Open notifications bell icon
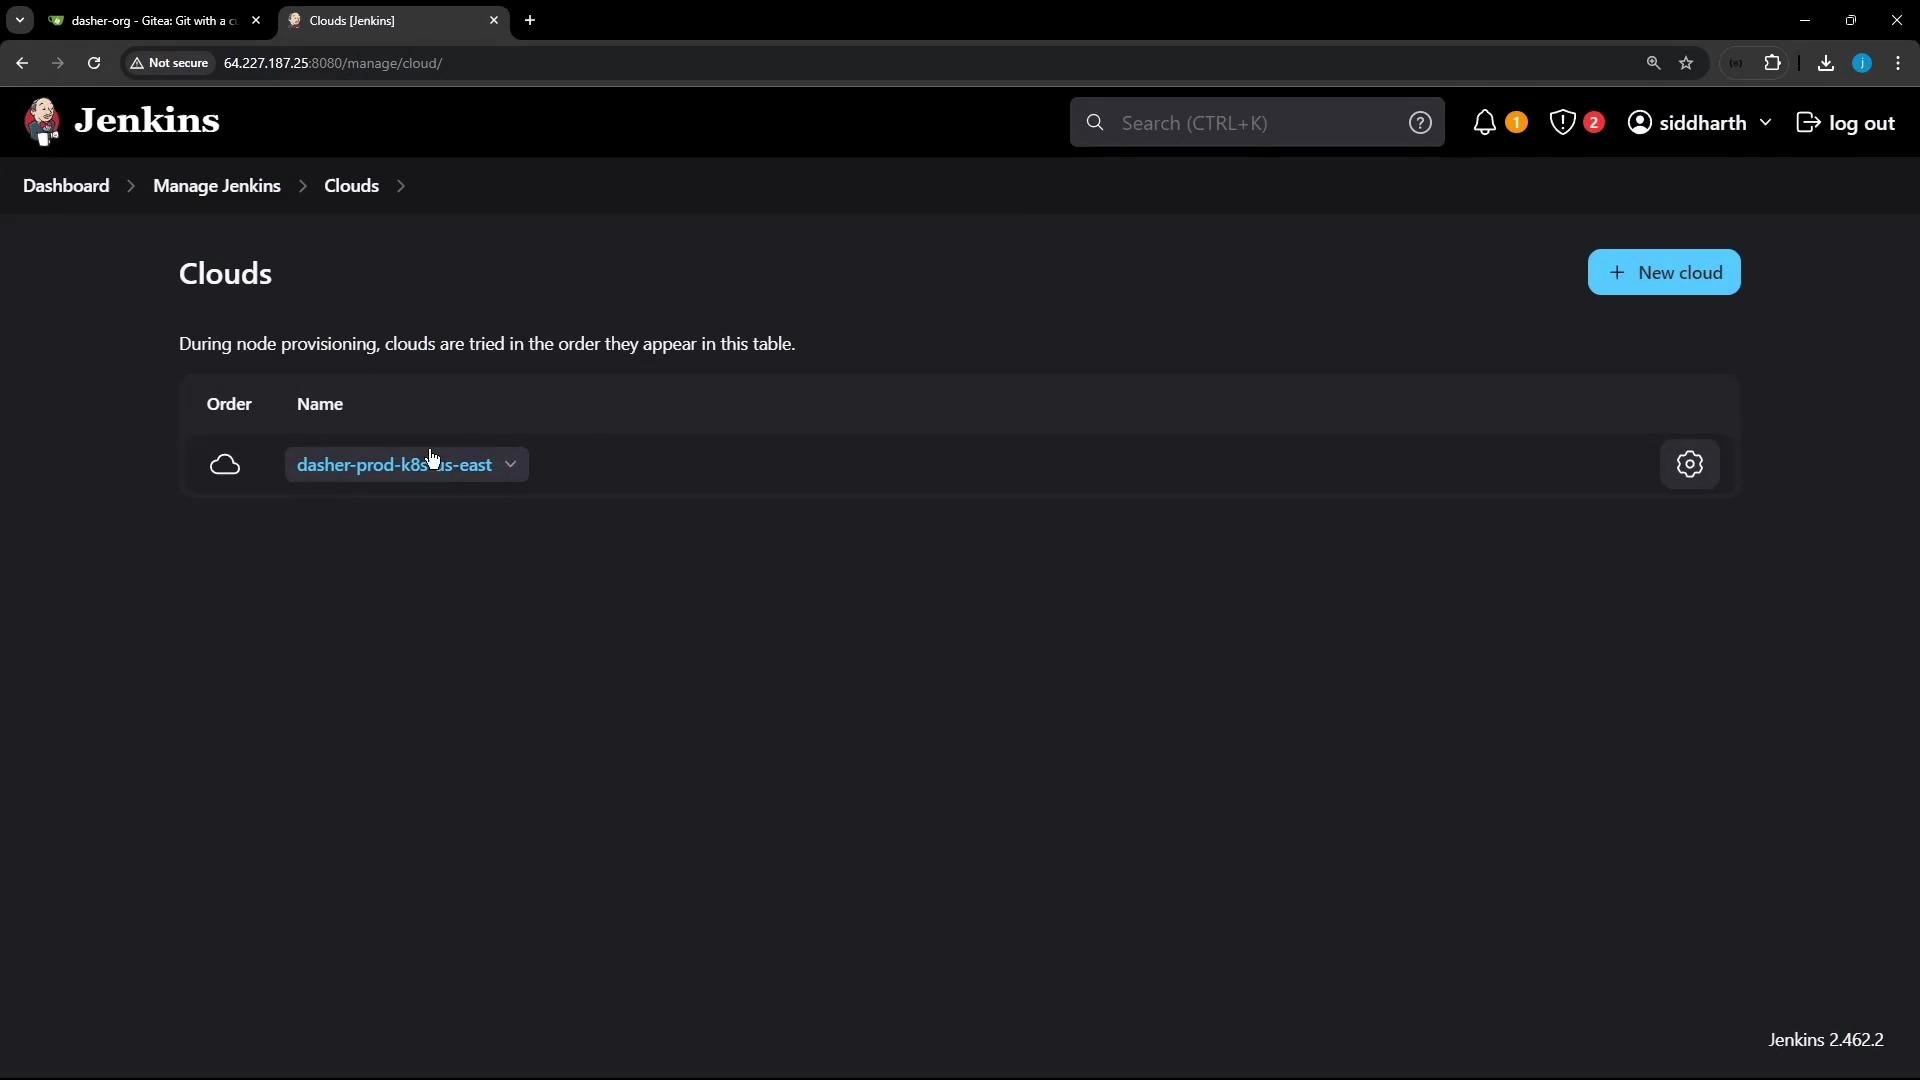This screenshot has height=1080, width=1920. (x=1485, y=122)
